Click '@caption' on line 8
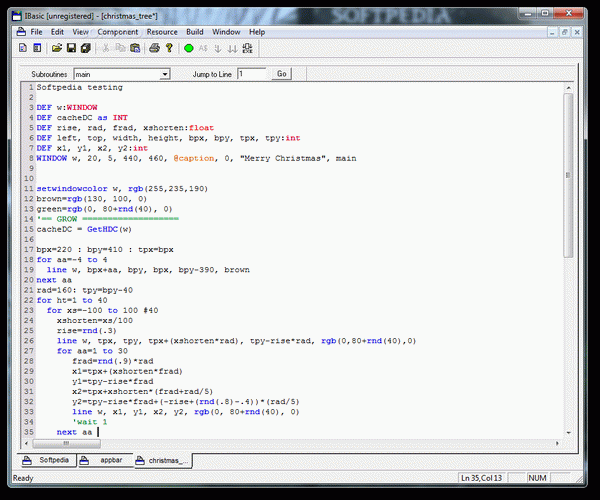 pos(194,158)
